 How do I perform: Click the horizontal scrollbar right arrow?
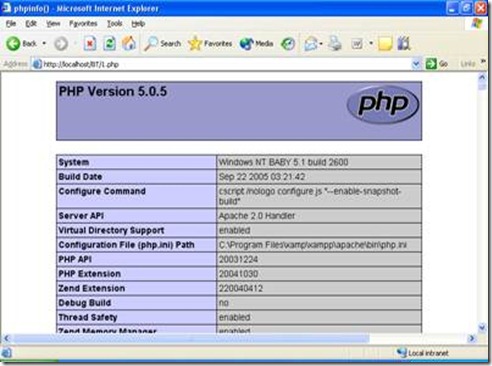point(472,338)
